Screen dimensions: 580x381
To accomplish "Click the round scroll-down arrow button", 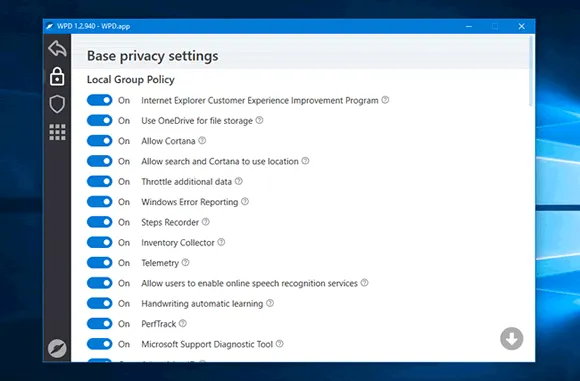I will [512, 338].
